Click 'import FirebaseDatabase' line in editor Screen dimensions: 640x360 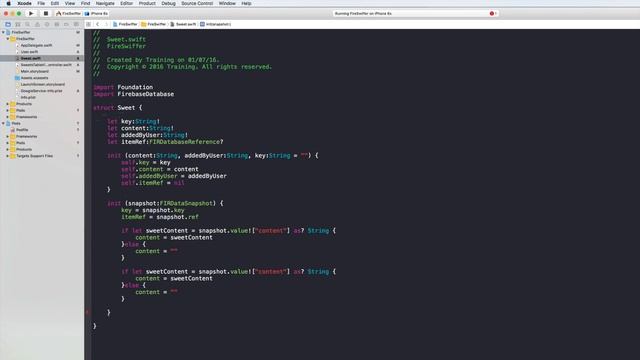tap(133, 94)
